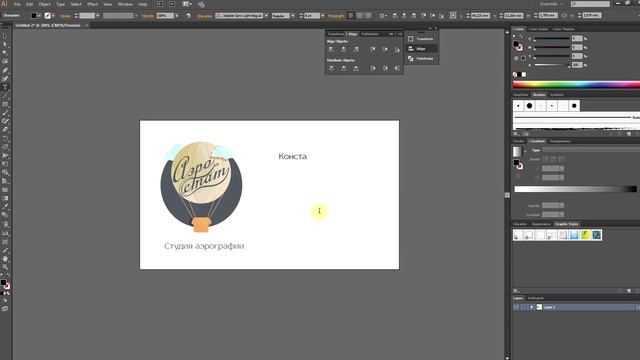Viewport: 640px width, 360px height.
Task: Click the gradient ramp in Gradient panel
Action: [576, 189]
